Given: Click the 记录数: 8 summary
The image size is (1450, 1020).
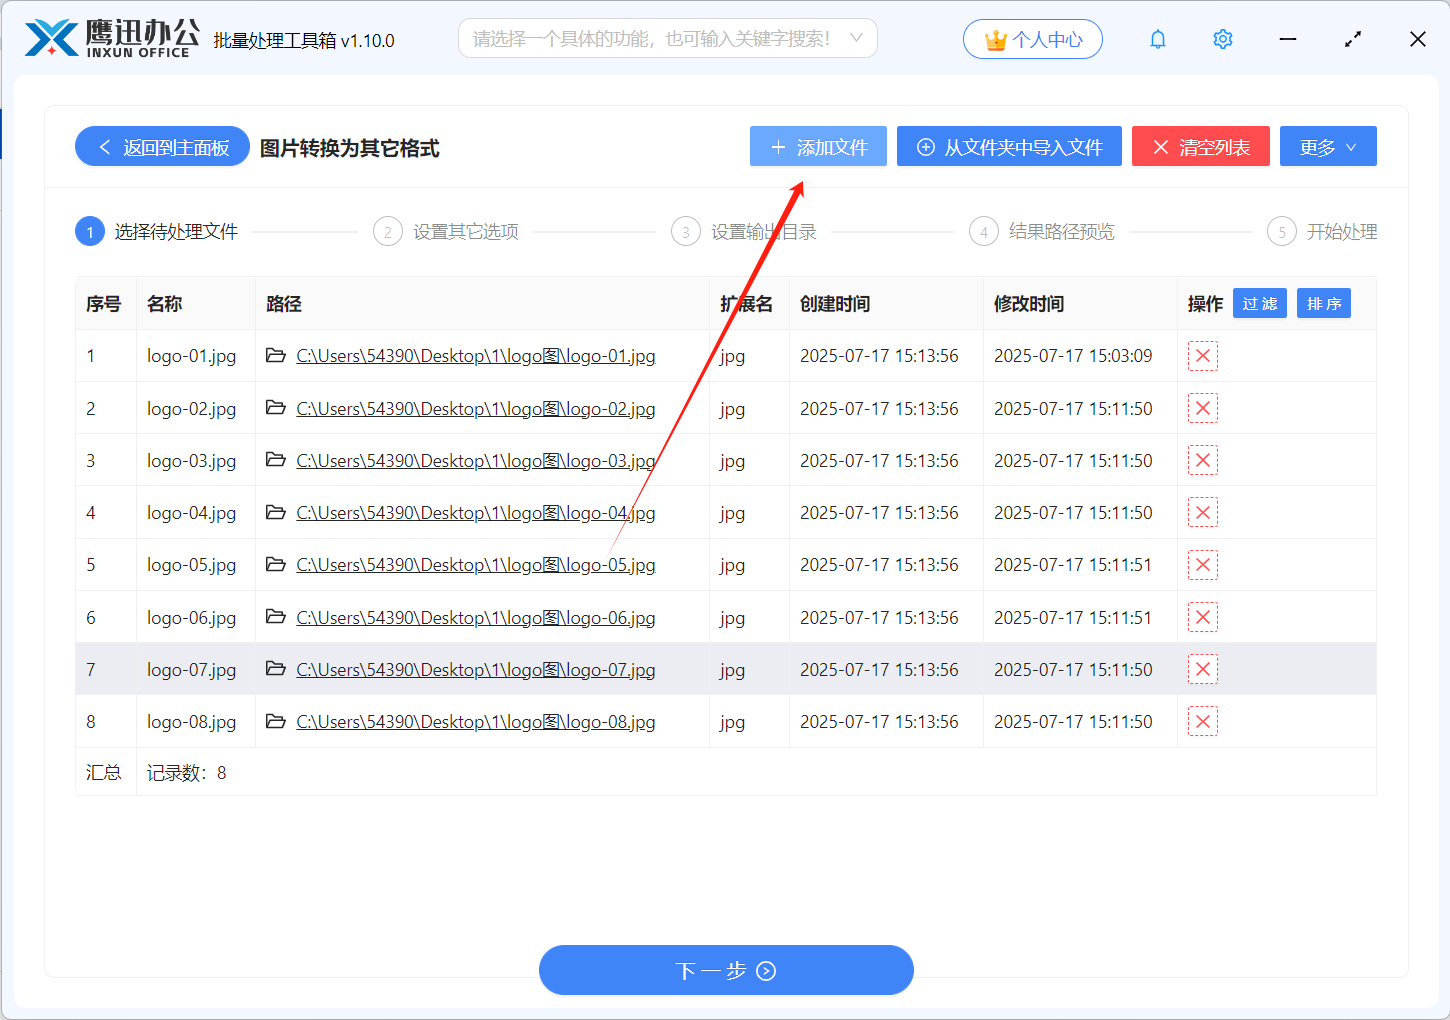Looking at the screenshot, I should point(187,772).
